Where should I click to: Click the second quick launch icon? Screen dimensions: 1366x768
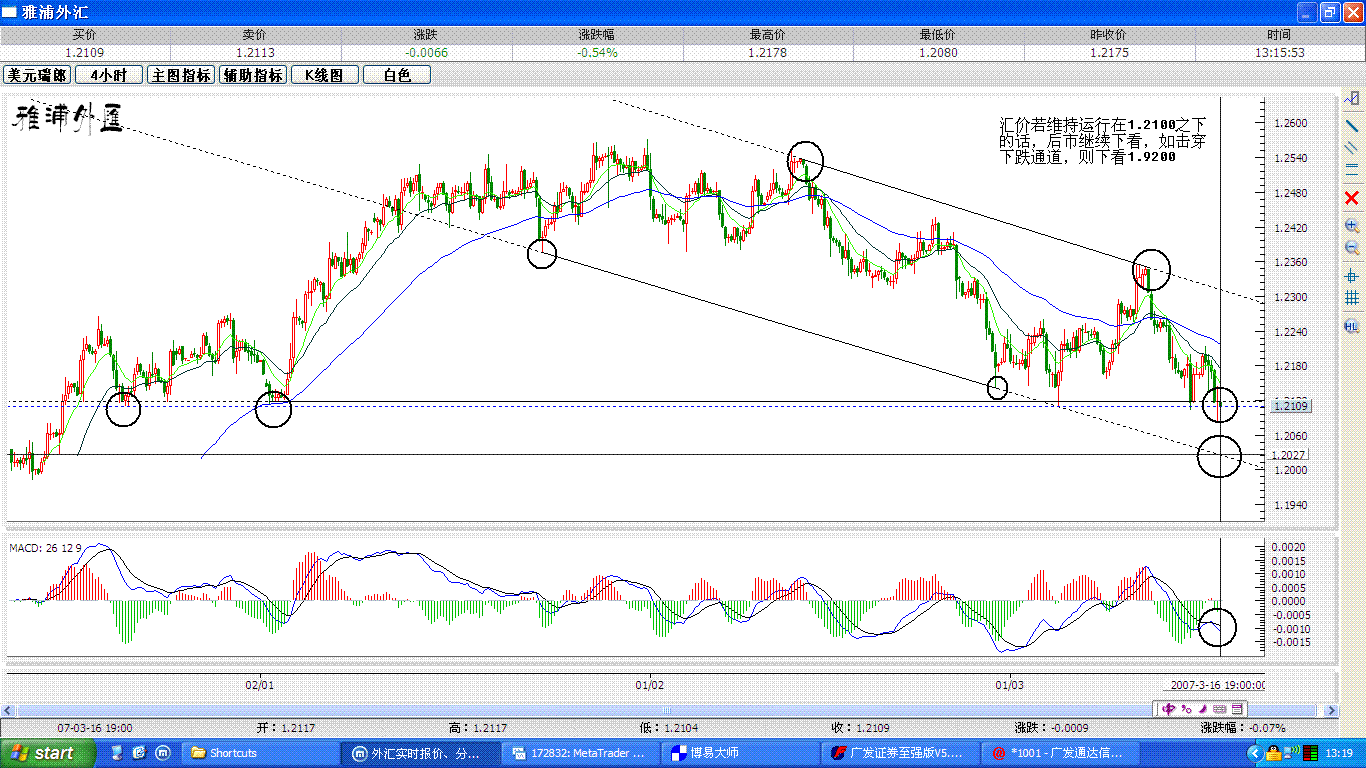(139, 753)
